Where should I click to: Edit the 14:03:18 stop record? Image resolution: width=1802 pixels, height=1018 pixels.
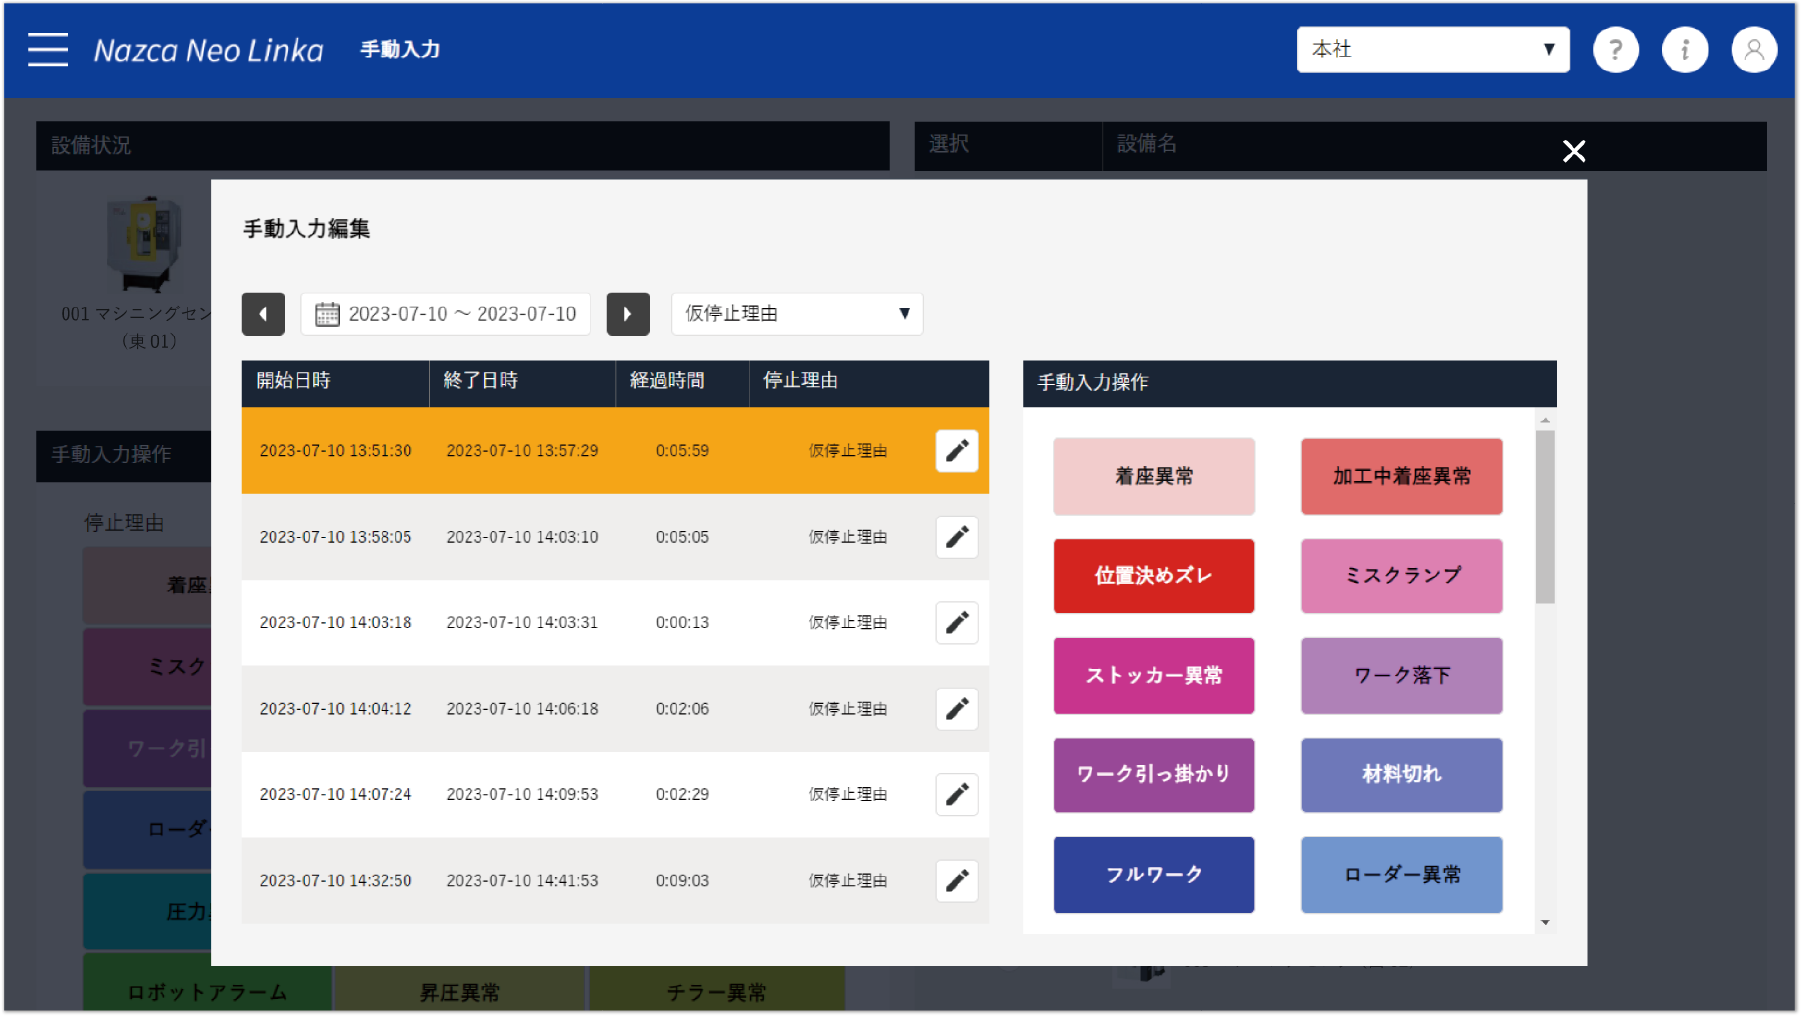pyautogui.click(x=957, y=623)
